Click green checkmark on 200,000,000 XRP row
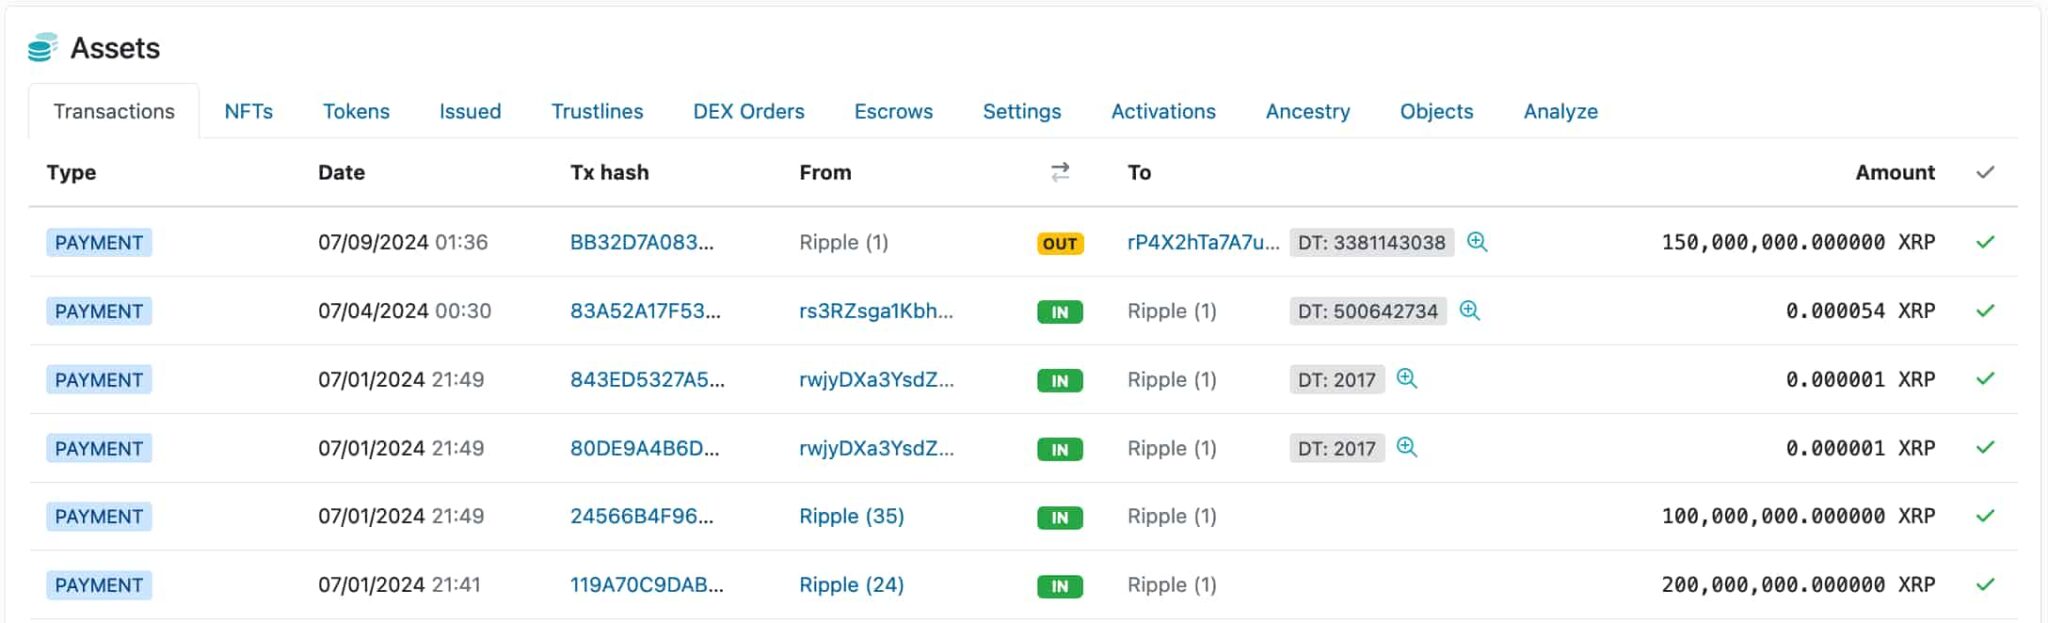Screen dimensions: 2048x623 [1985, 585]
